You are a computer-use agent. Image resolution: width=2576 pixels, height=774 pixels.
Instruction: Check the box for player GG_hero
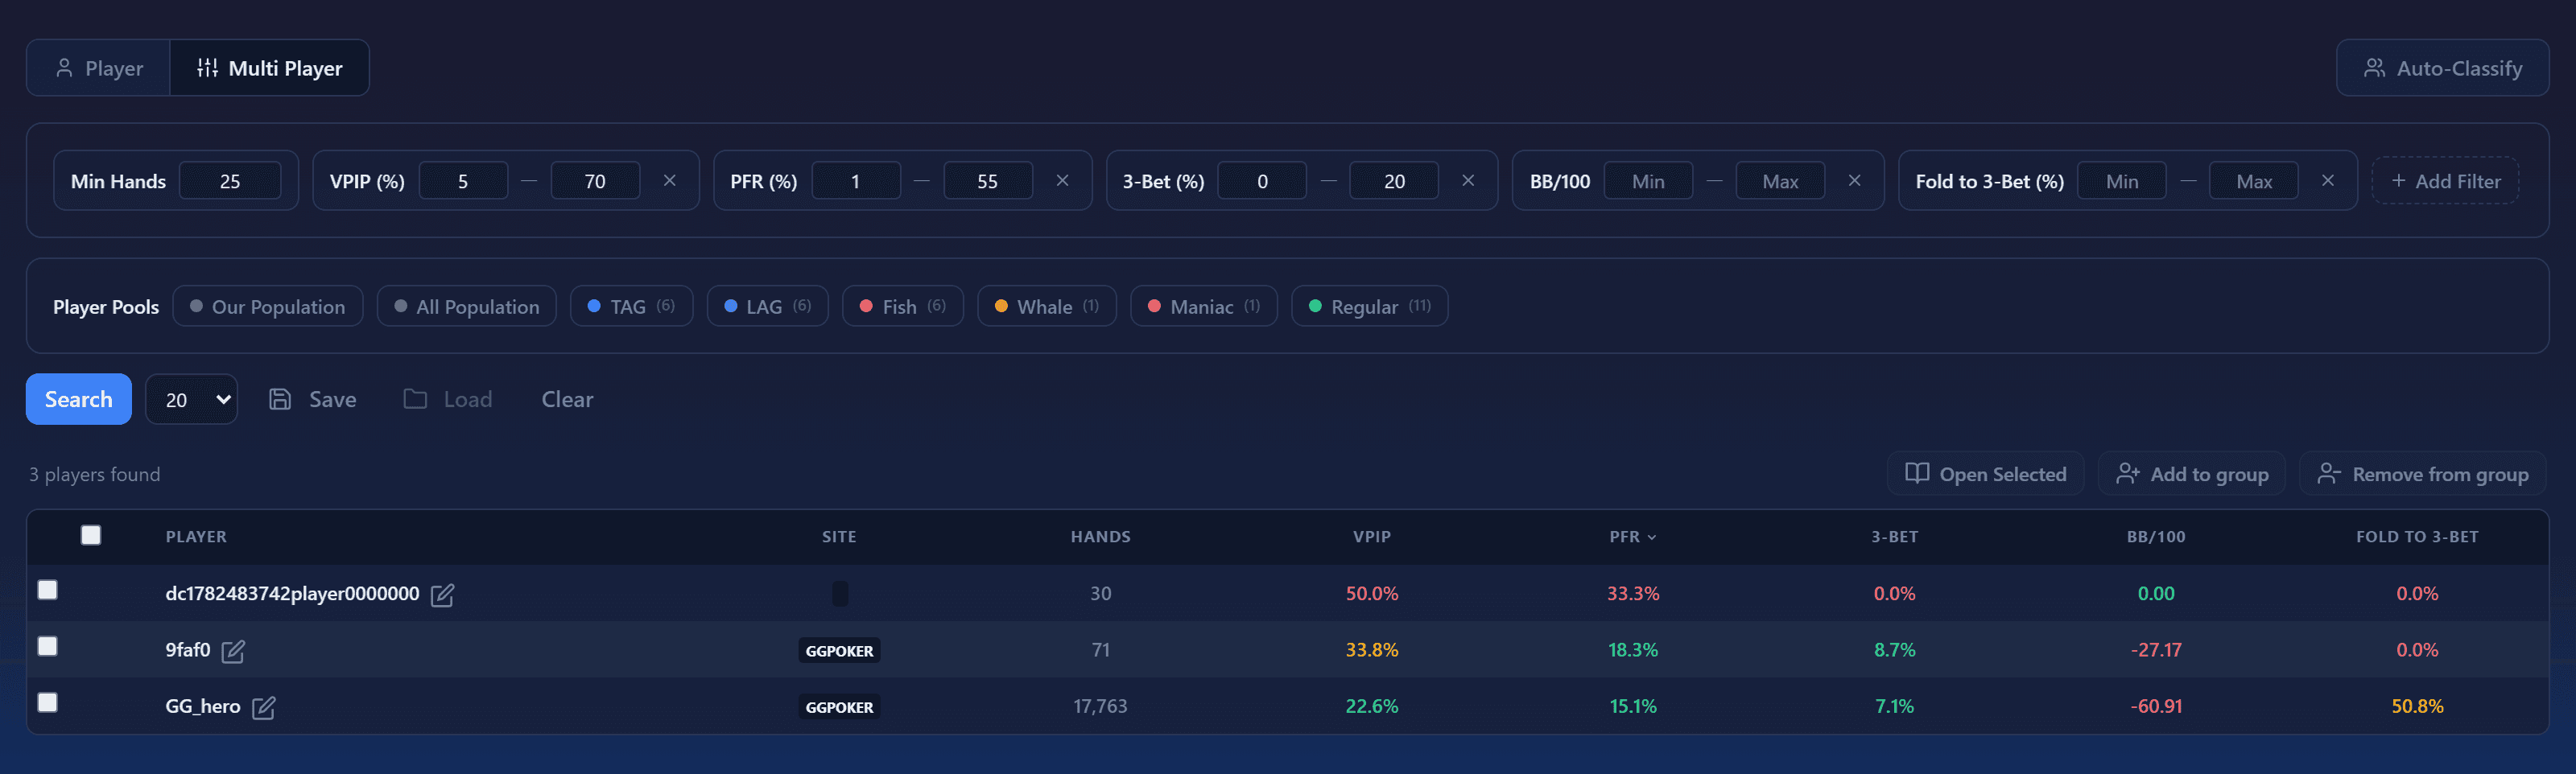47,702
